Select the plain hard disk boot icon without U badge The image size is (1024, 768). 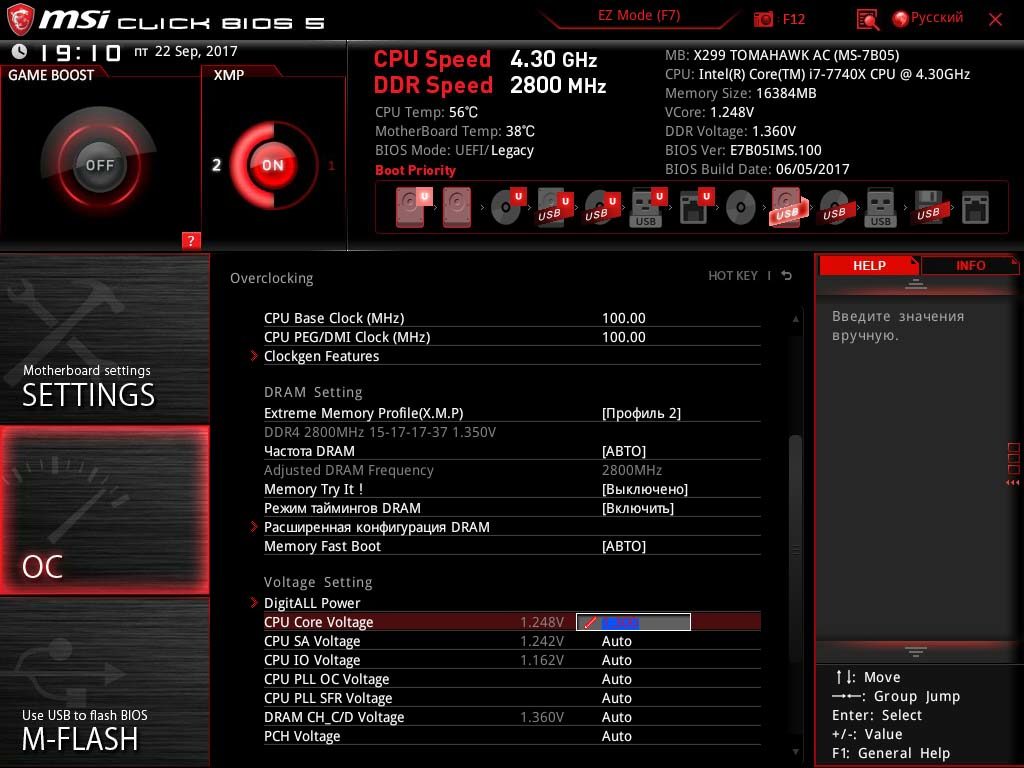click(x=457, y=208)
